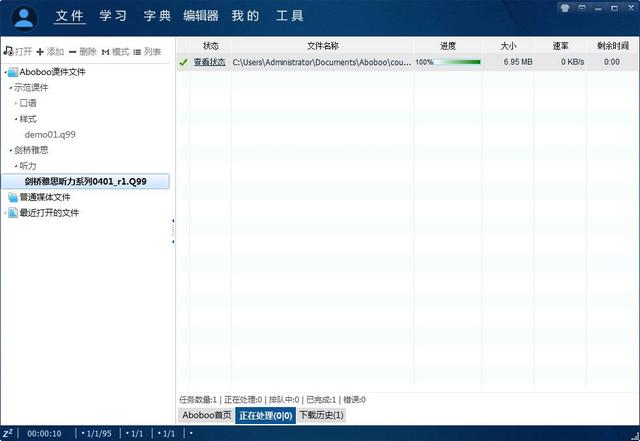Click the green checkmark status icon

coord(183,62)
